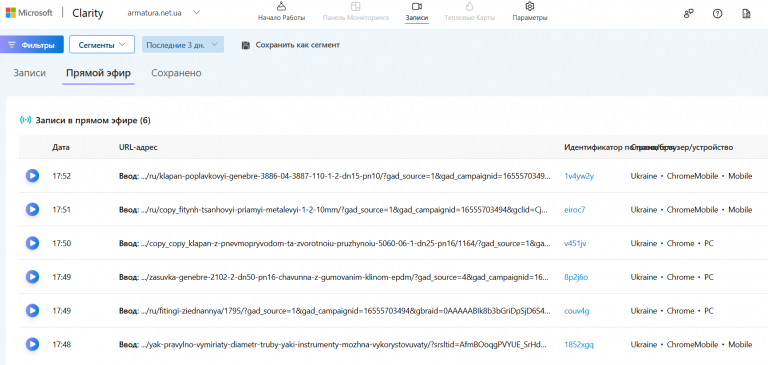Click the Microsoft logo
This screenshot has height=365, width=768.
pos(29,13)
